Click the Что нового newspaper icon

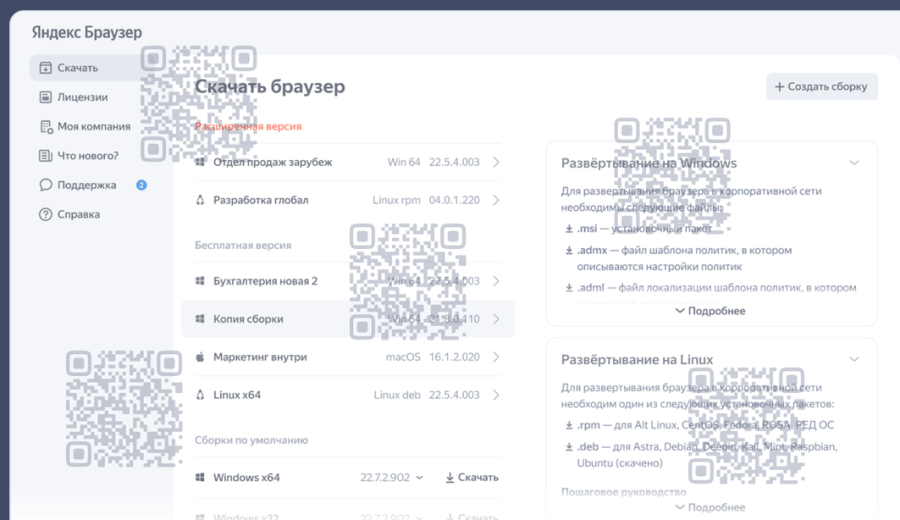click(x=45, y=156)
